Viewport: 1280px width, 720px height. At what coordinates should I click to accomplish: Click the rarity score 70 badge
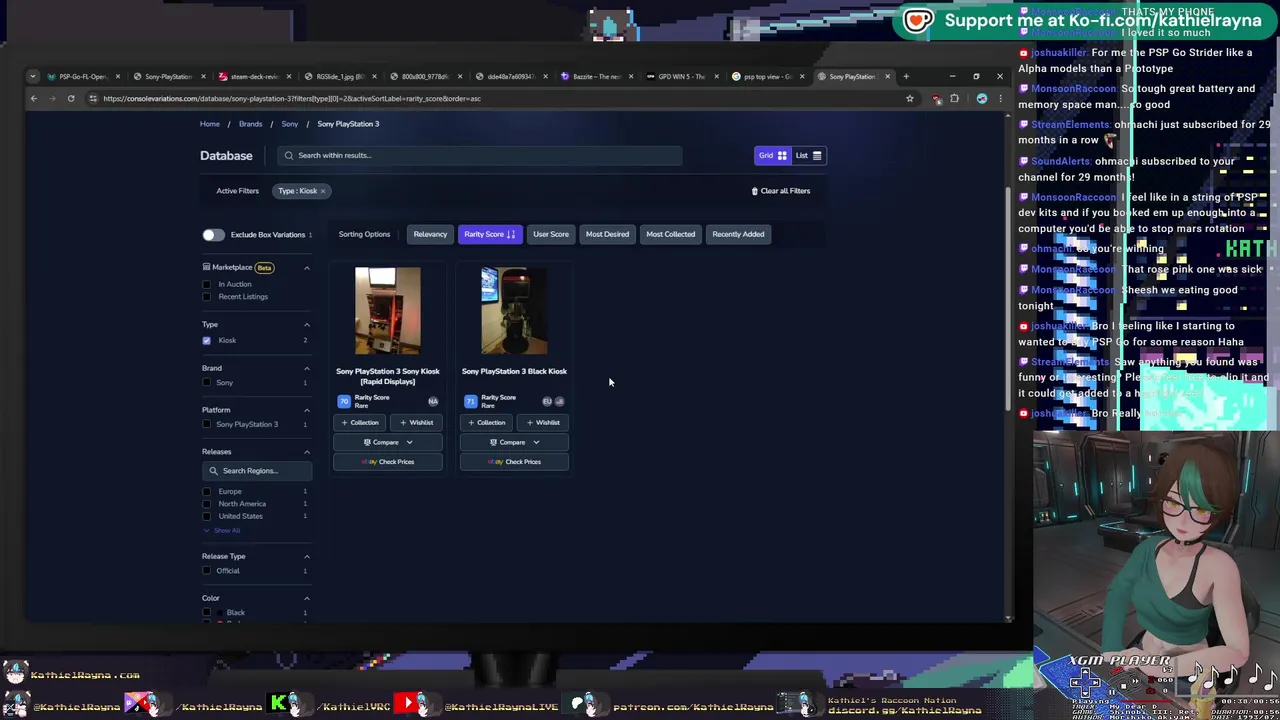click(344, 401)
